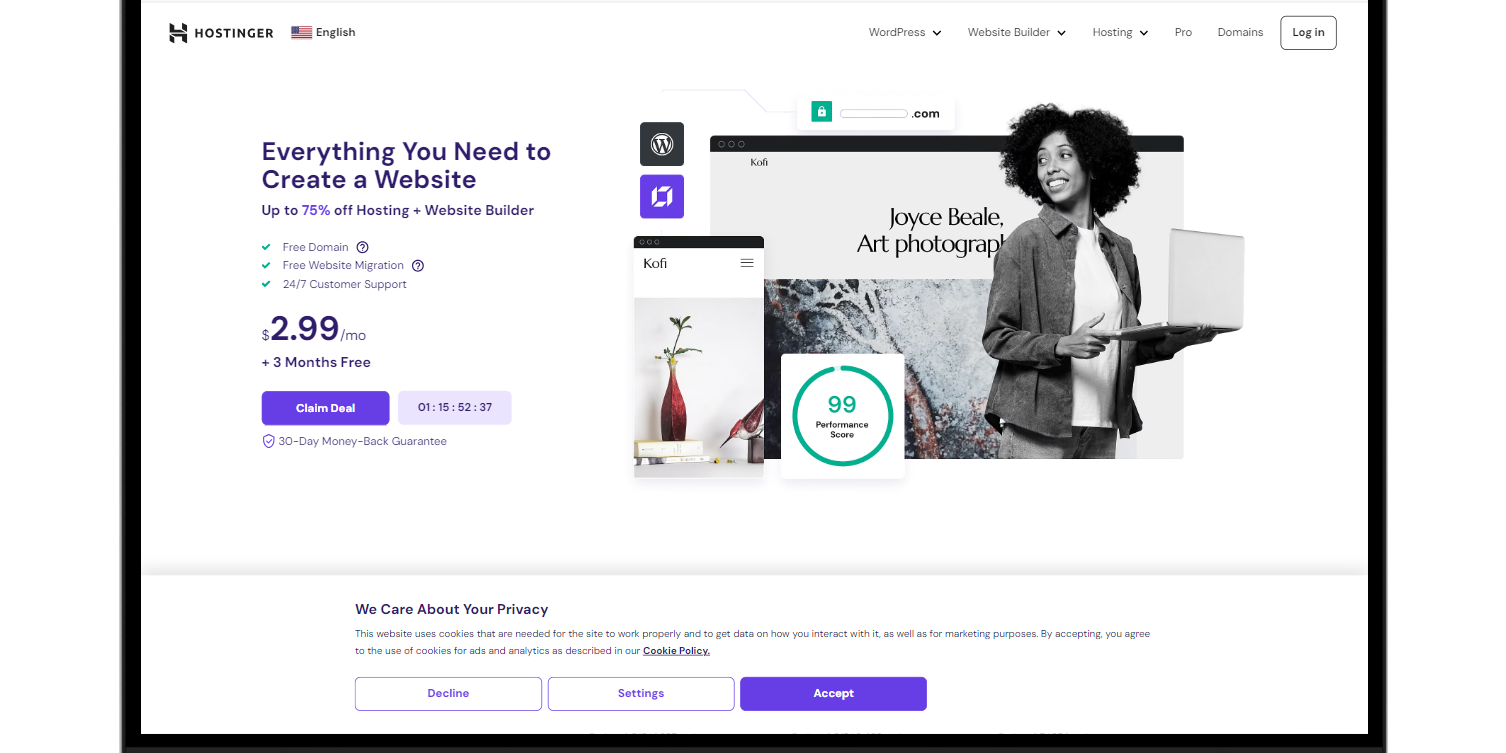Decline cookies in privacy banner

pos(448,694)
